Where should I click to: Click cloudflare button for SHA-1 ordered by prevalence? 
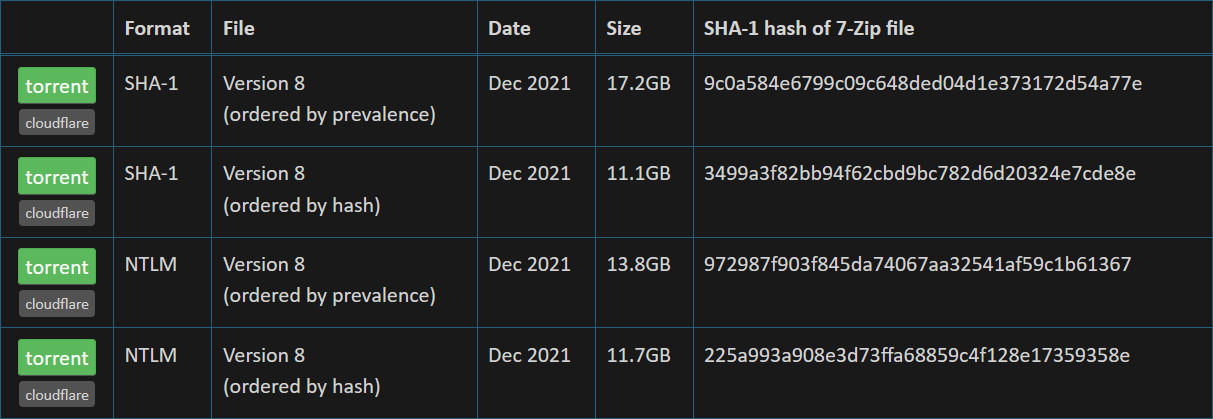57,122
